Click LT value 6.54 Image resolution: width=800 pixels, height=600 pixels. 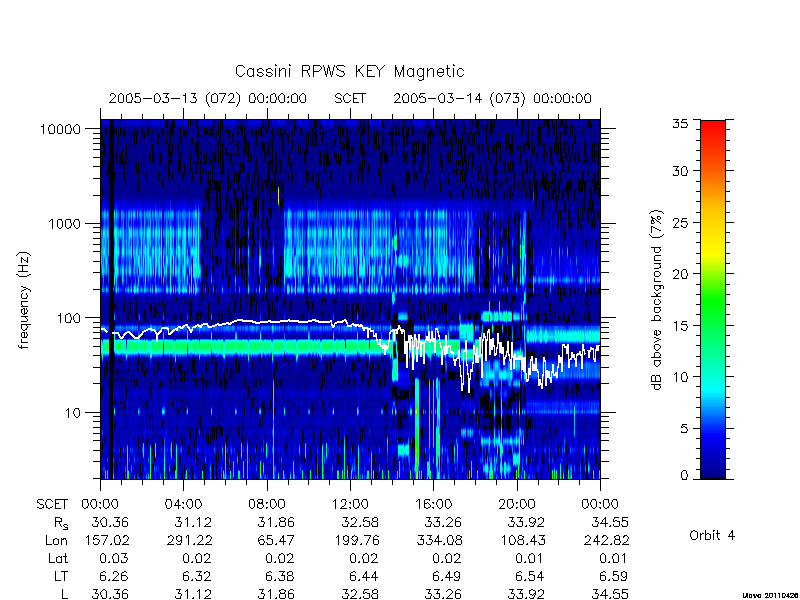(532, 576)
